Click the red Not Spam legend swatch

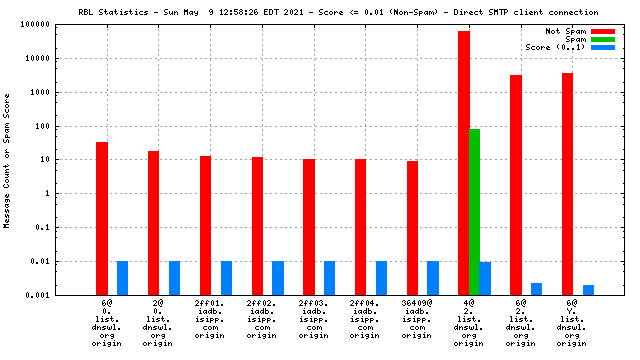(x=603, y=31)
